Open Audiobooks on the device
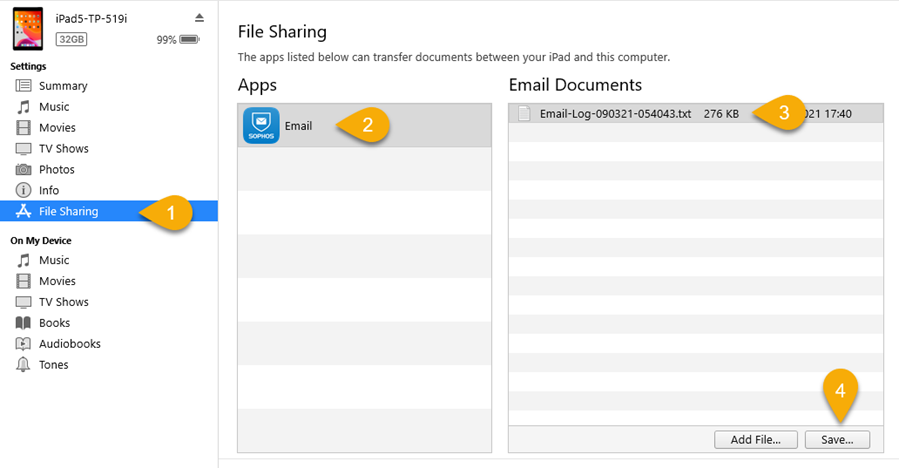Screen dimensions: 899x468 coord(69,344)
